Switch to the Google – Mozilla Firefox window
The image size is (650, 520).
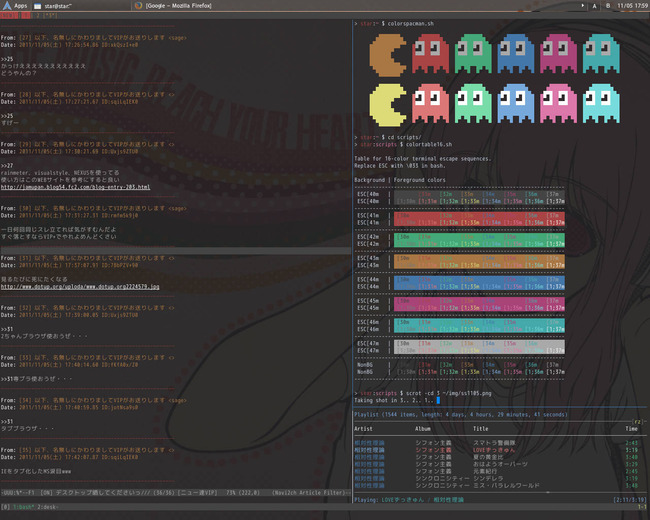[177, 6]
